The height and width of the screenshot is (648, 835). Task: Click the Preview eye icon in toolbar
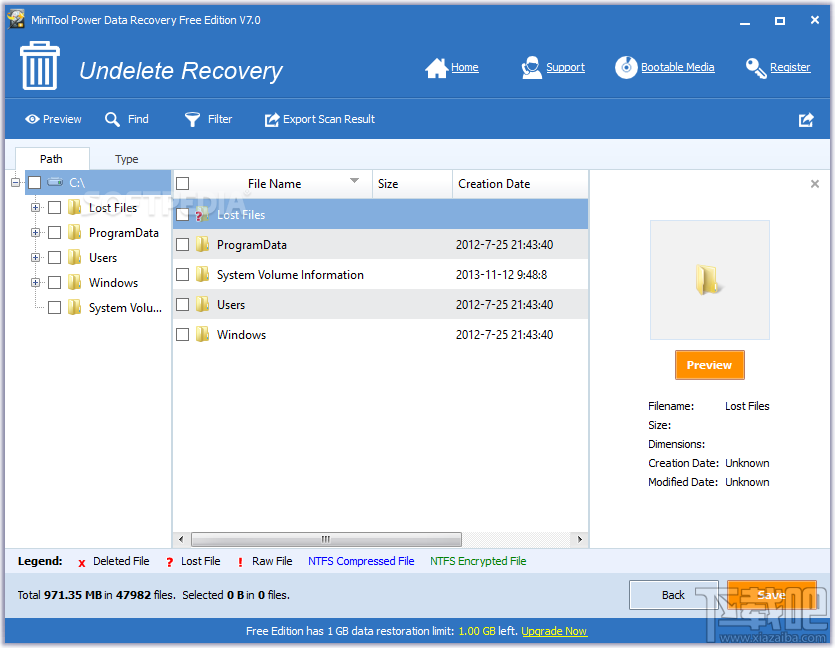tap(32, 119)
